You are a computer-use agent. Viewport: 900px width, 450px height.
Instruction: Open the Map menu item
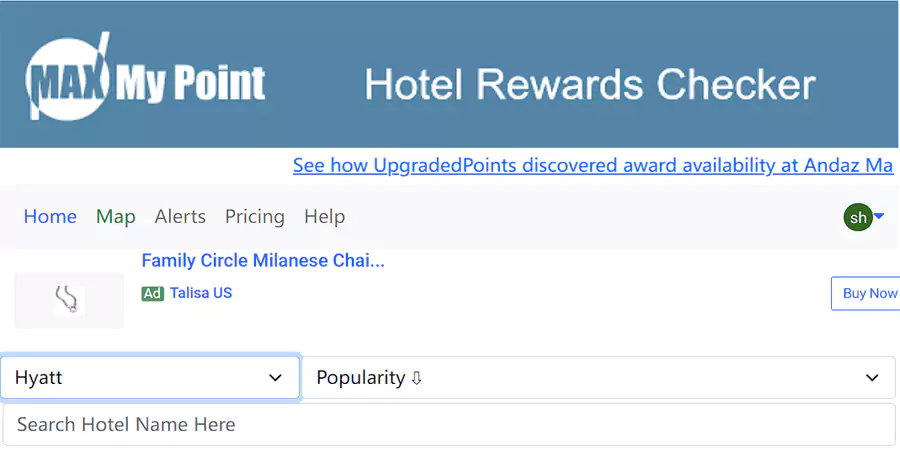[116, 217]
